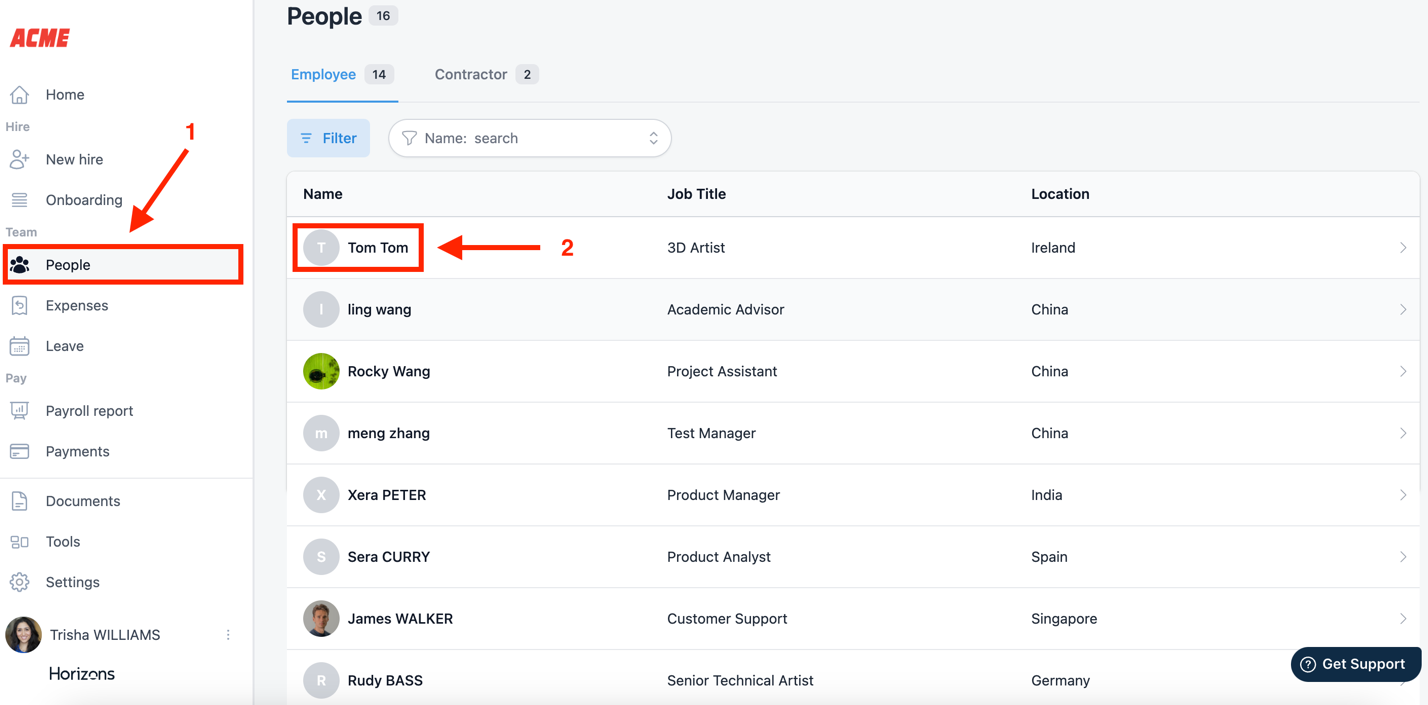The image size is (1428, 705).
Task: Click the Filter button
Action: pos(328,138)
